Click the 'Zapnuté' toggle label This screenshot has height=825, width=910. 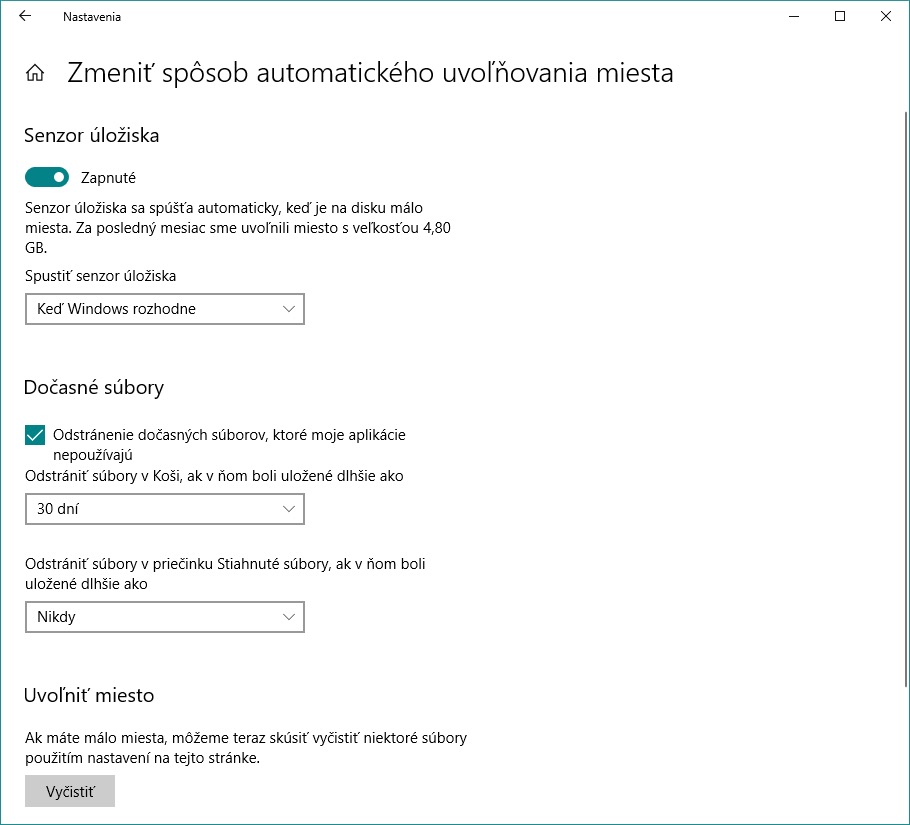(108, 178)
